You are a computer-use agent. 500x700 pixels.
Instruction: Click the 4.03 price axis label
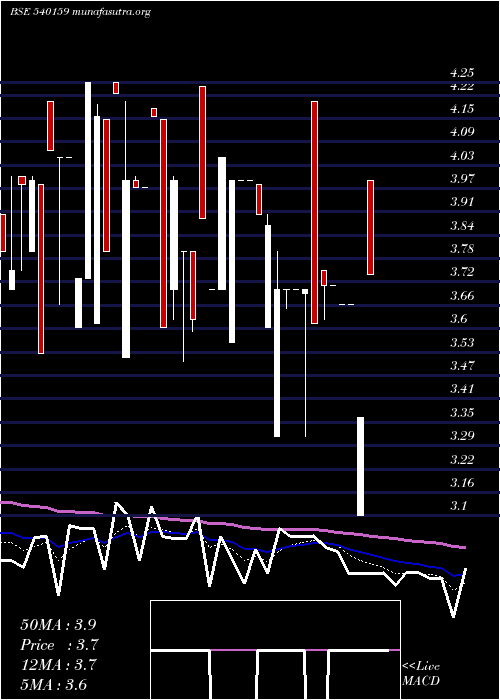462,156
